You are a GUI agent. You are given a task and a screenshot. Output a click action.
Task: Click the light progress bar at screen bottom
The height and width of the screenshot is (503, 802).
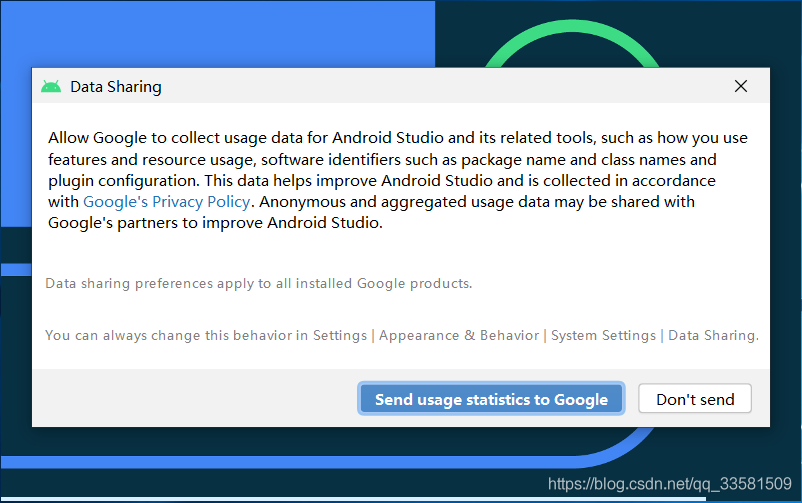tap(353, 499)
